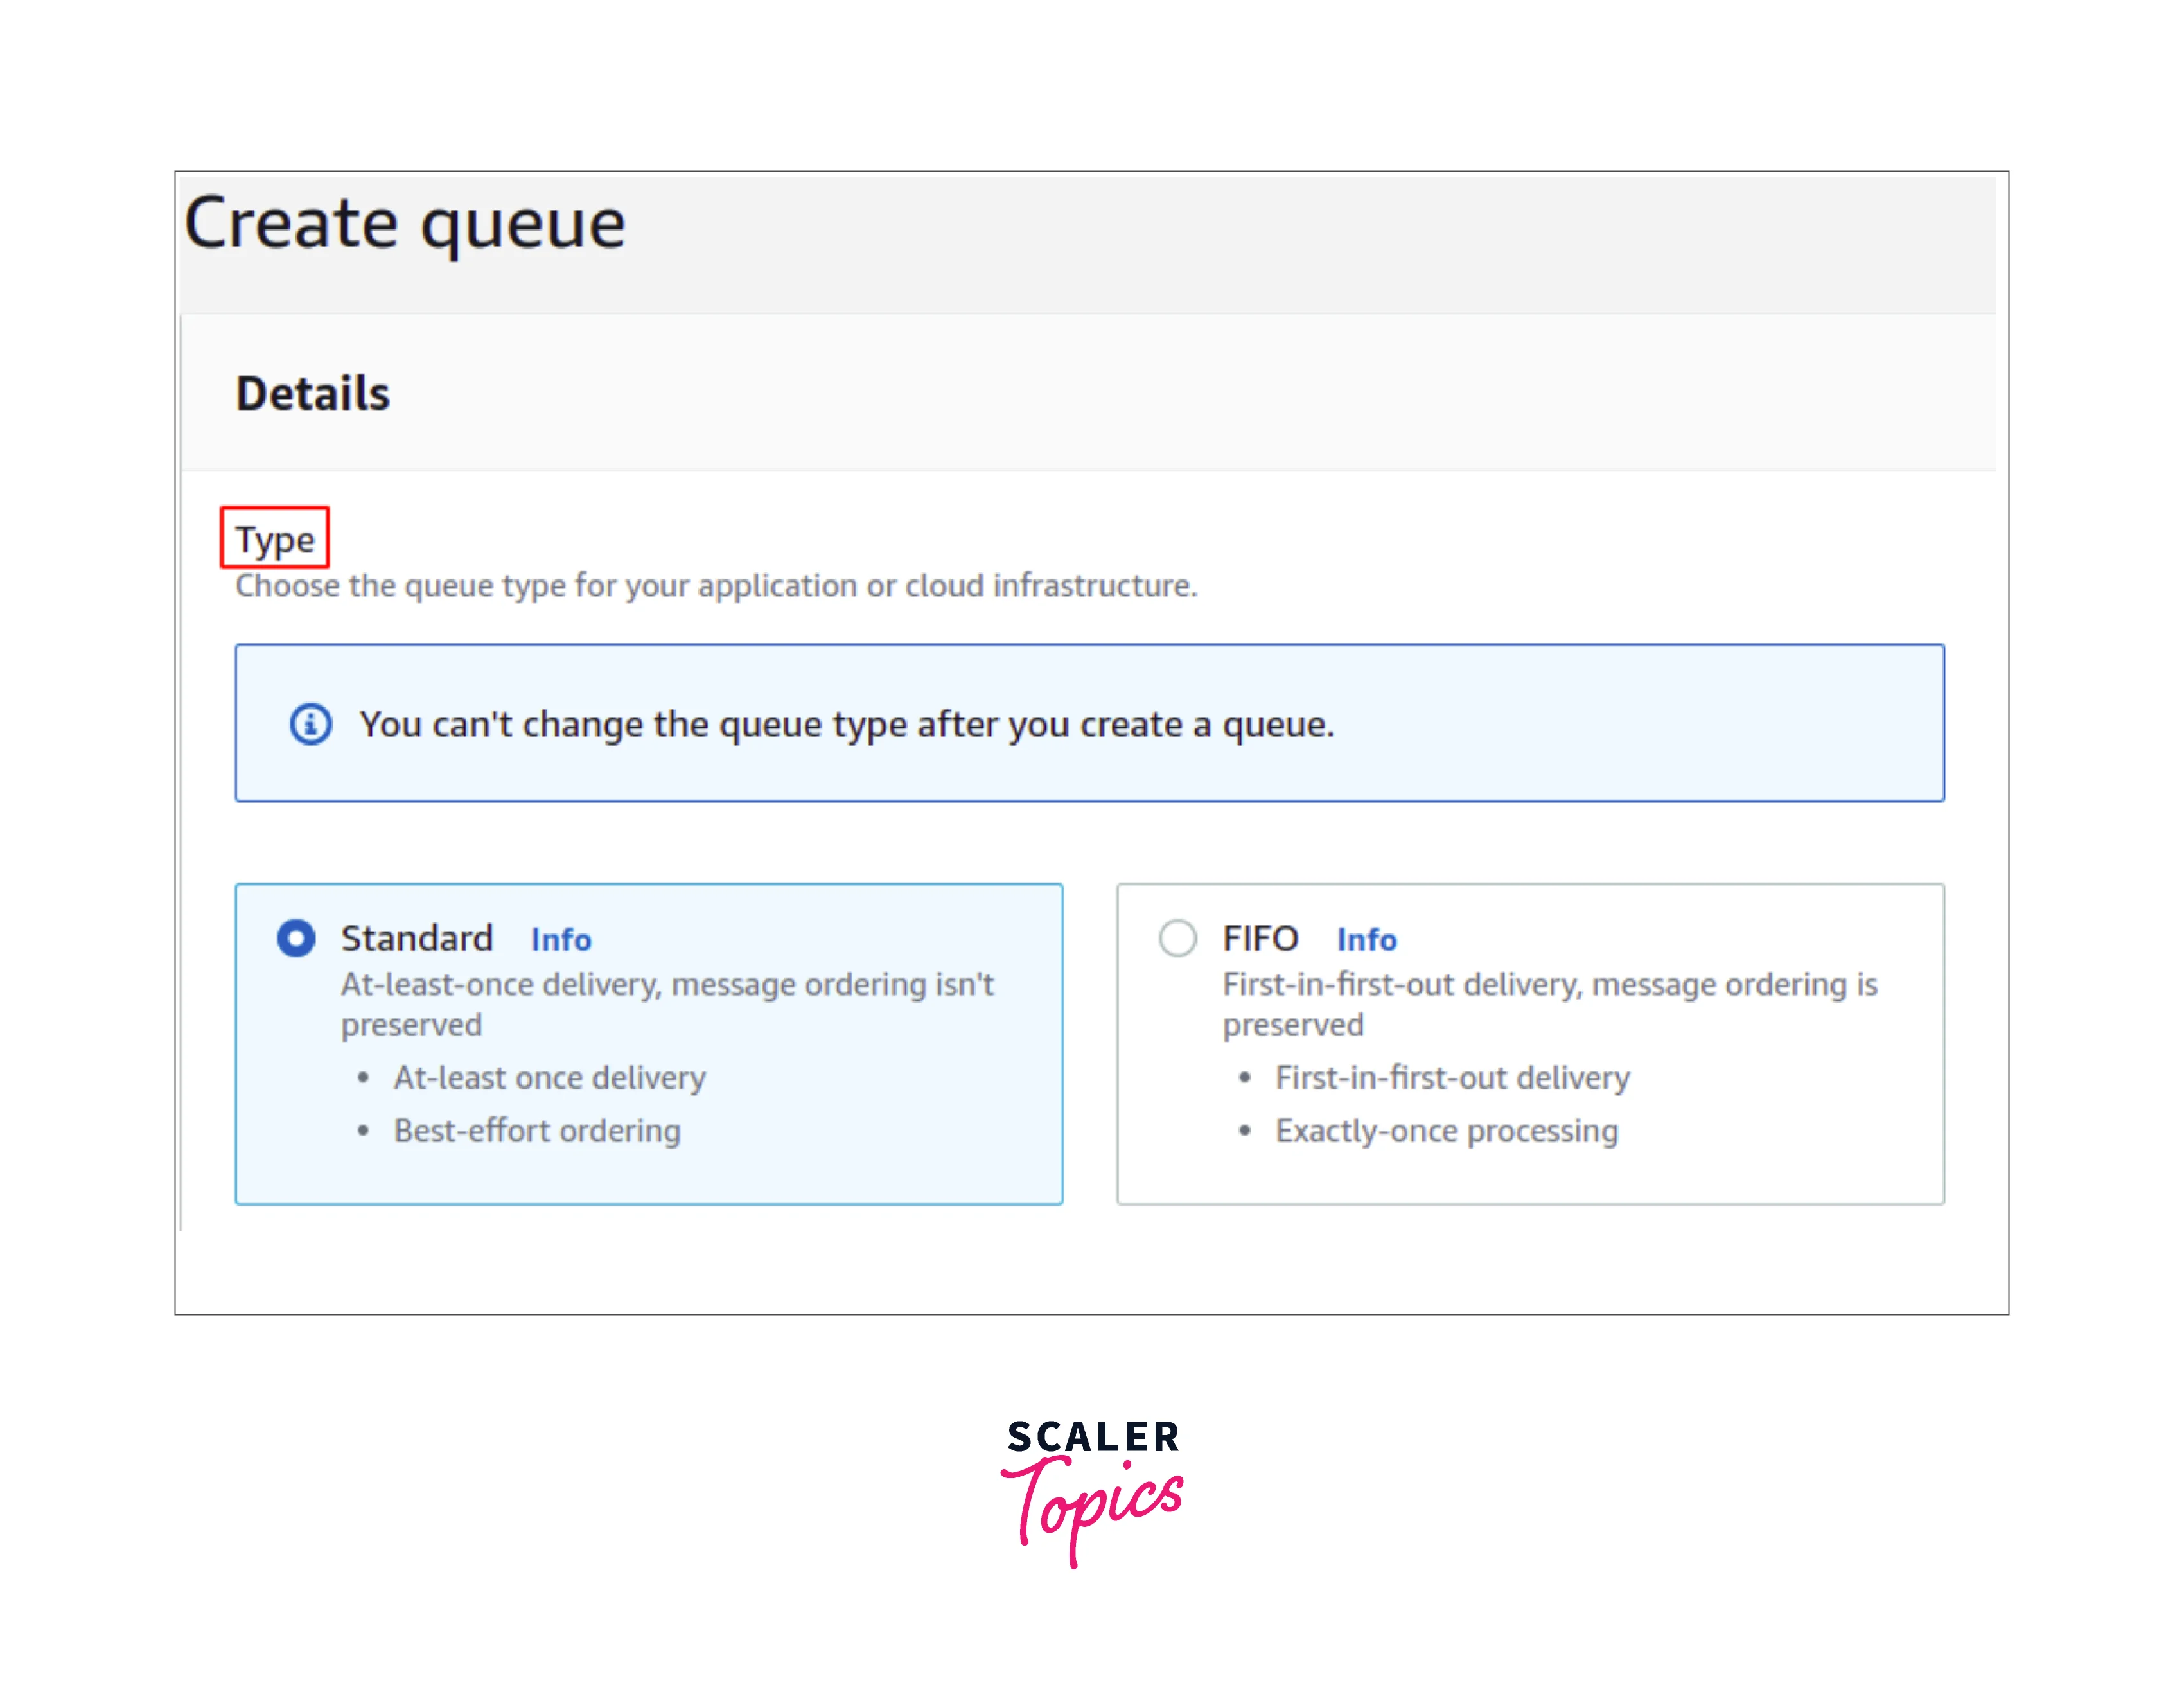This screenshot has height=1692, width=2184.
Task: Click 'Exactly-once processing' bullet item
Action: click(x=1446, y=1130)
